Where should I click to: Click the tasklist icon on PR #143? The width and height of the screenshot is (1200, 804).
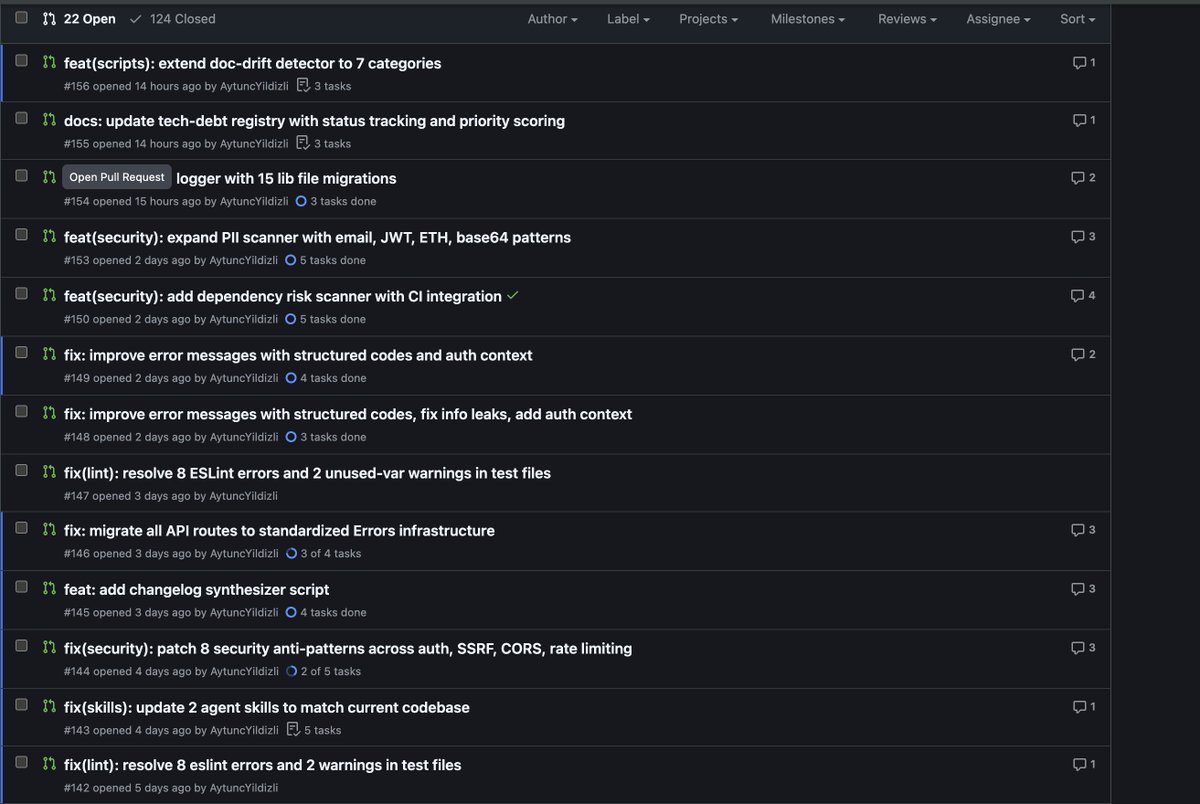click(x=293, y=730)
